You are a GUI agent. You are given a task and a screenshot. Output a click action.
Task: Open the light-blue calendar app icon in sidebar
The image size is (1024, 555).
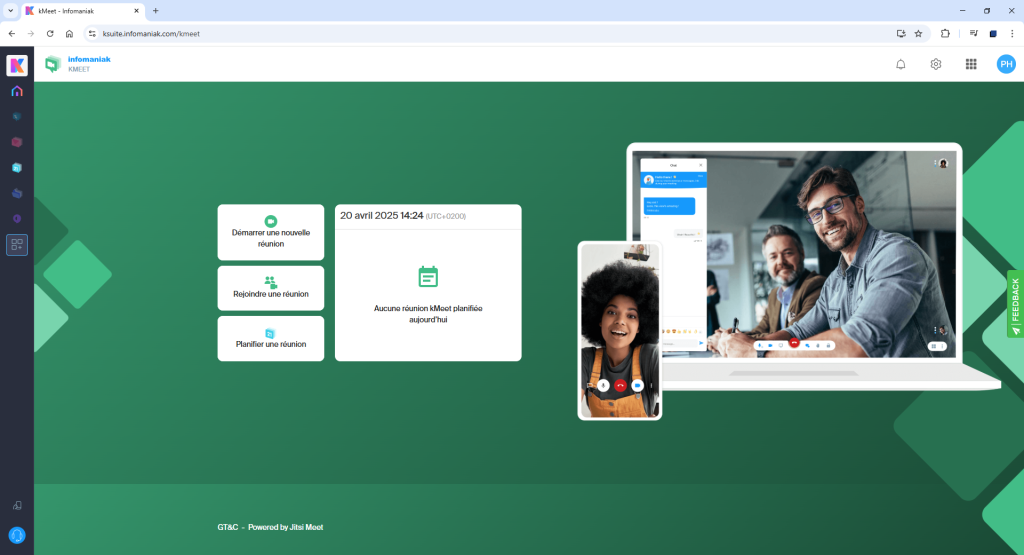point(17,168)
